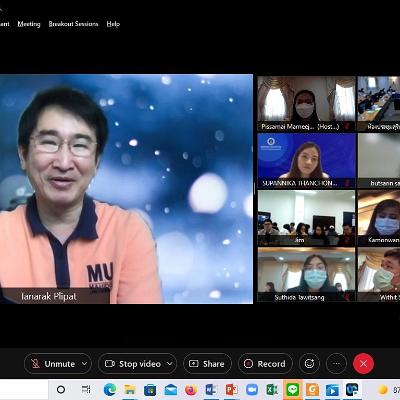Unmute the microphone
The image size is (400, 400).
pos(53,364)
